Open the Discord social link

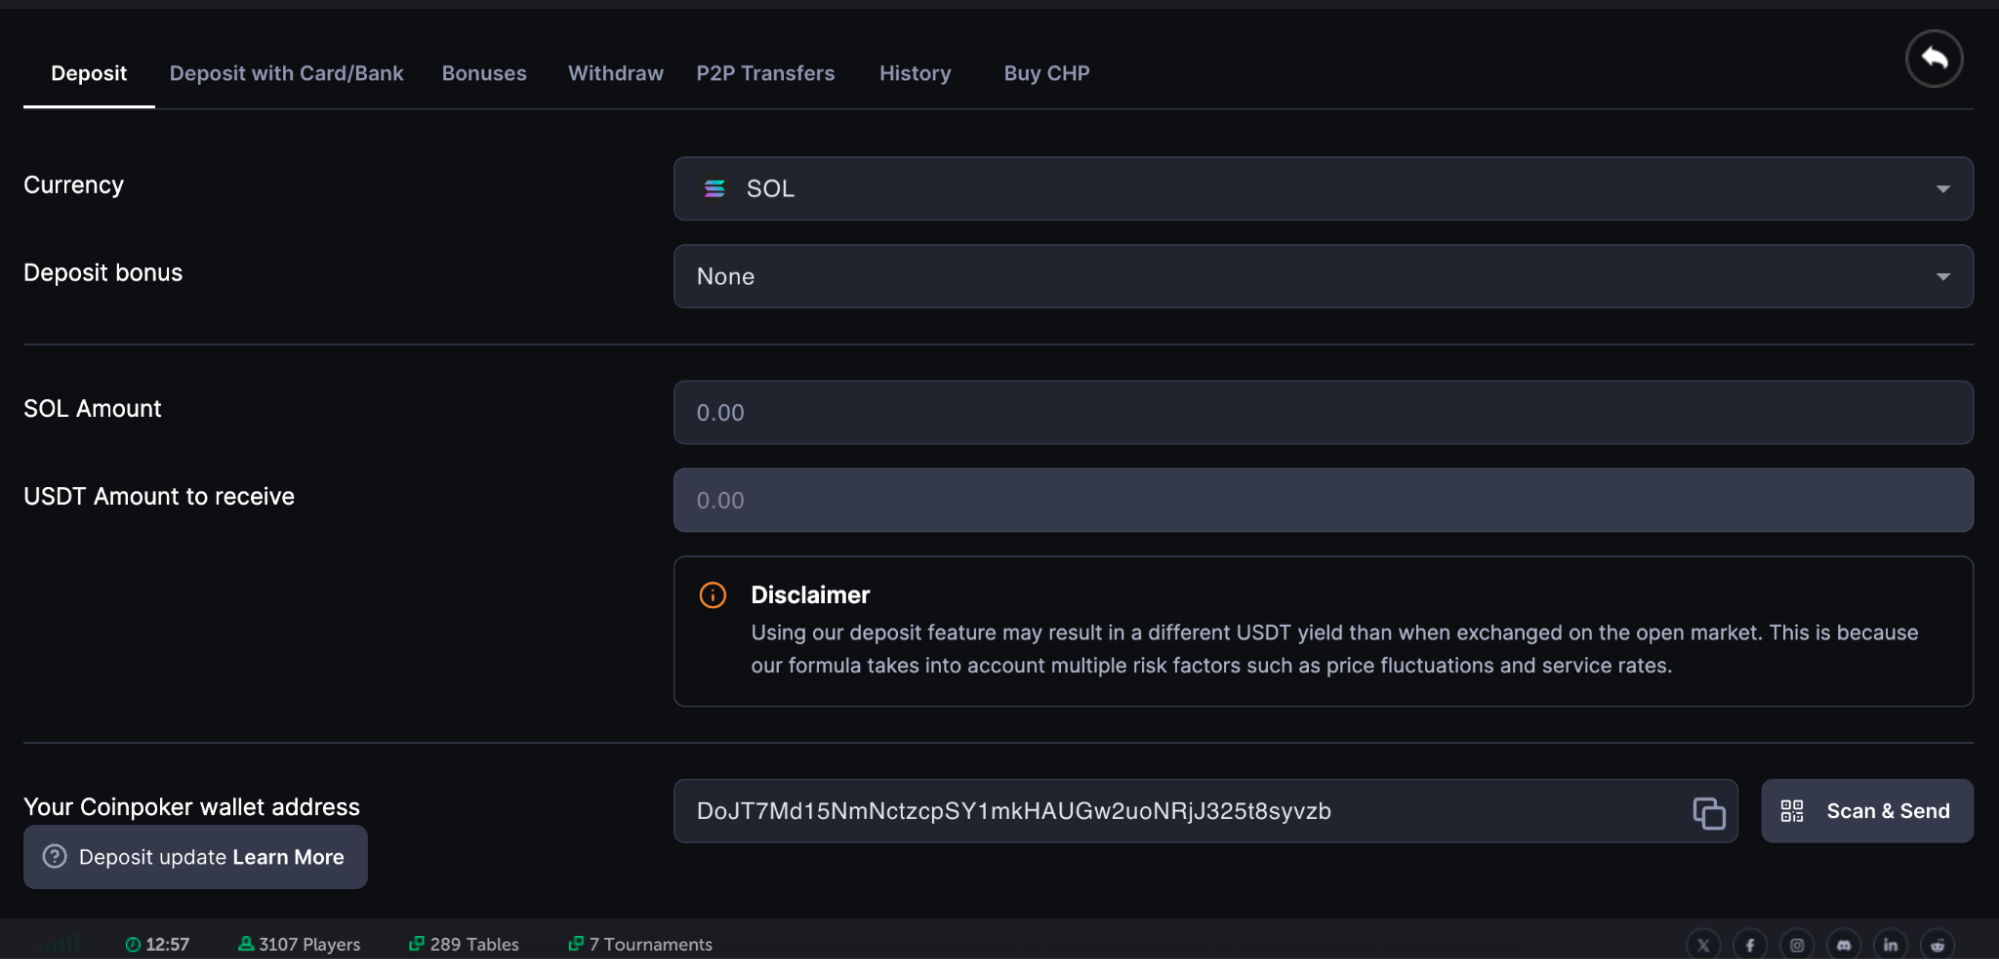(x=1844, y=945)
